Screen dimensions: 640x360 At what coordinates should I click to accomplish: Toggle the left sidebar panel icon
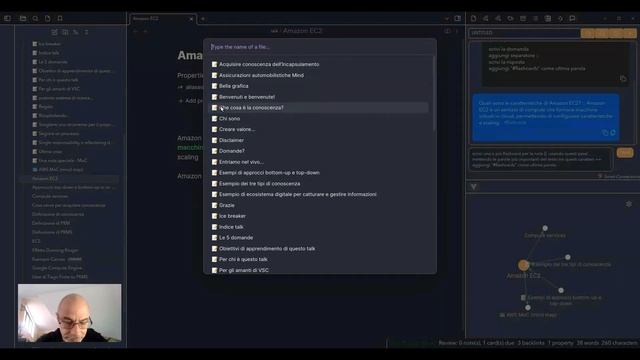coord(7,18)
